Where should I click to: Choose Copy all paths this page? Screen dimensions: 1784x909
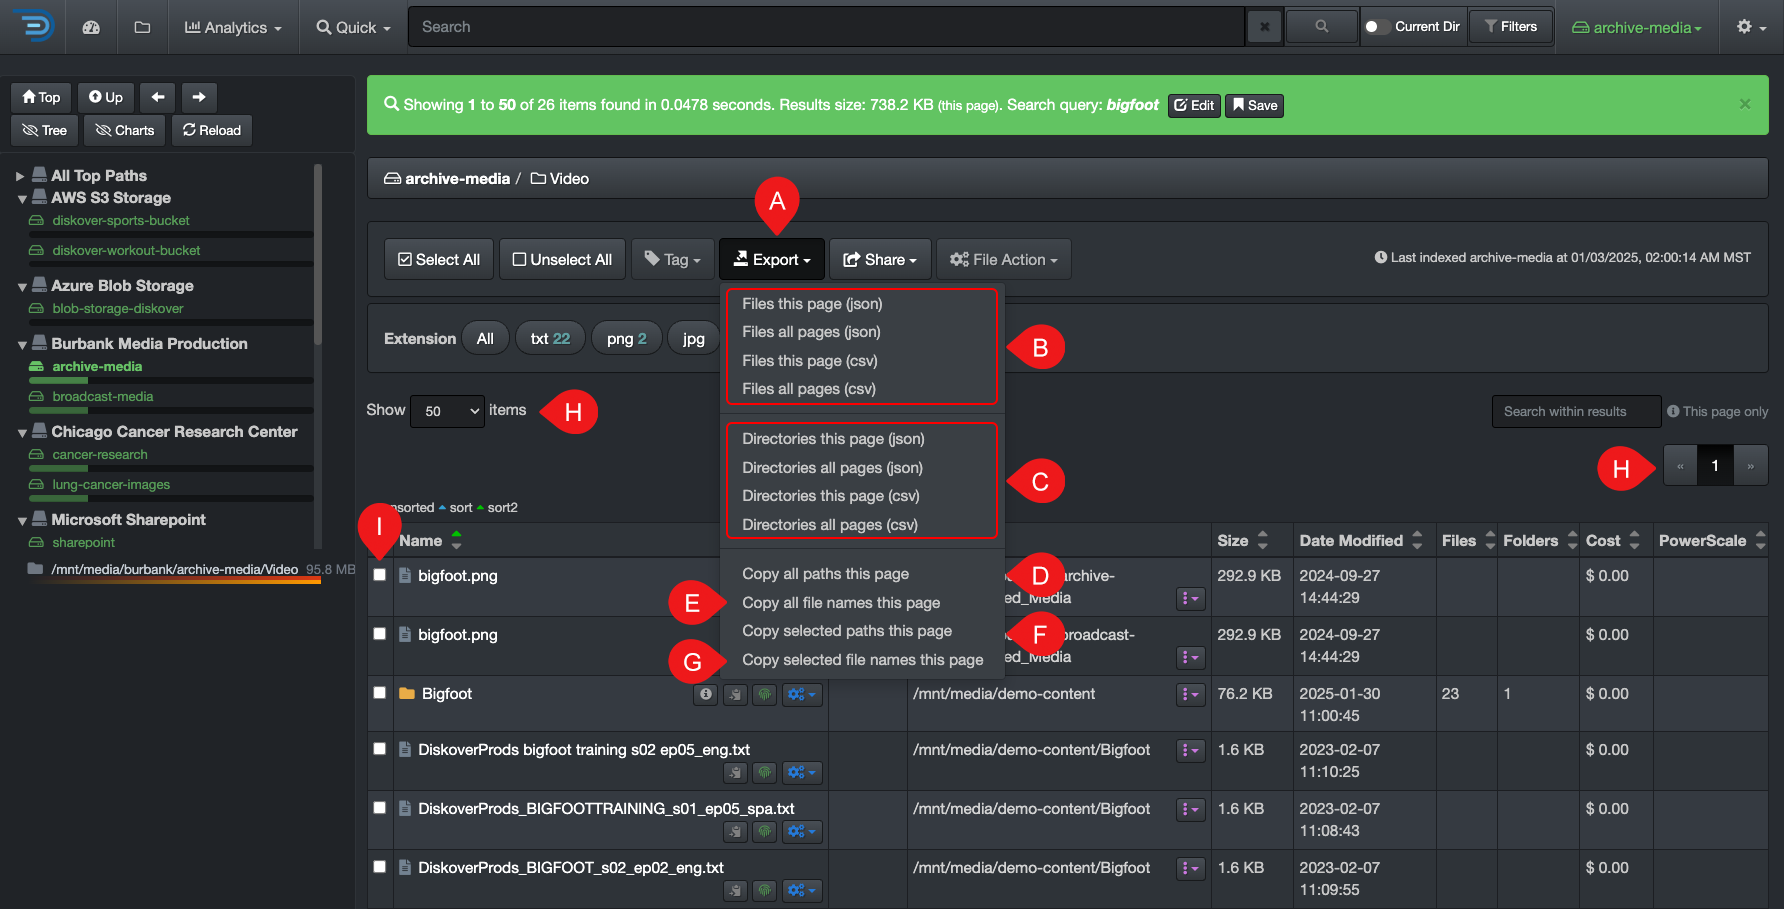pyautogui.click(x=825, y=573)
